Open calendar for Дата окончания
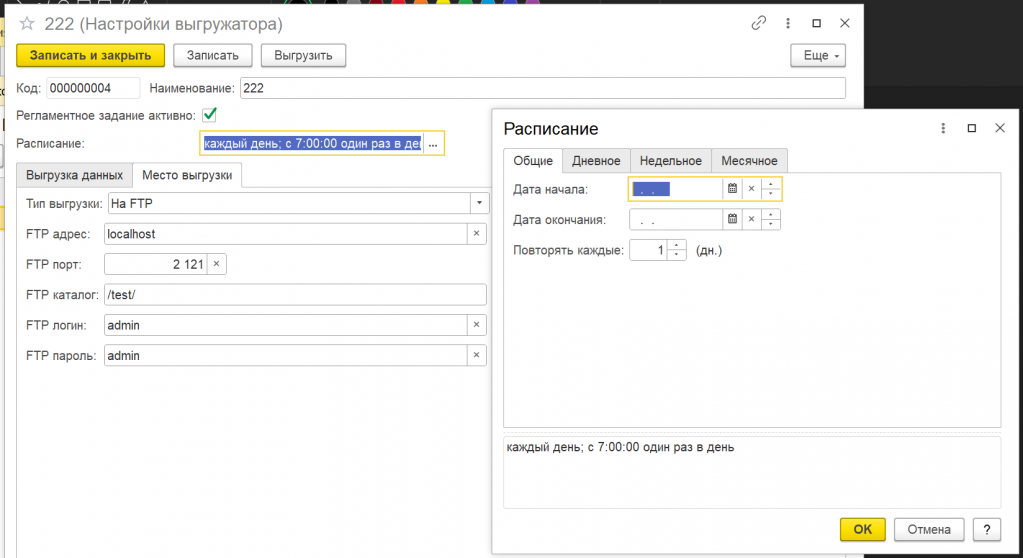Image resolution: width=1023 pixels, height=558 pixels. click(732, 219)
